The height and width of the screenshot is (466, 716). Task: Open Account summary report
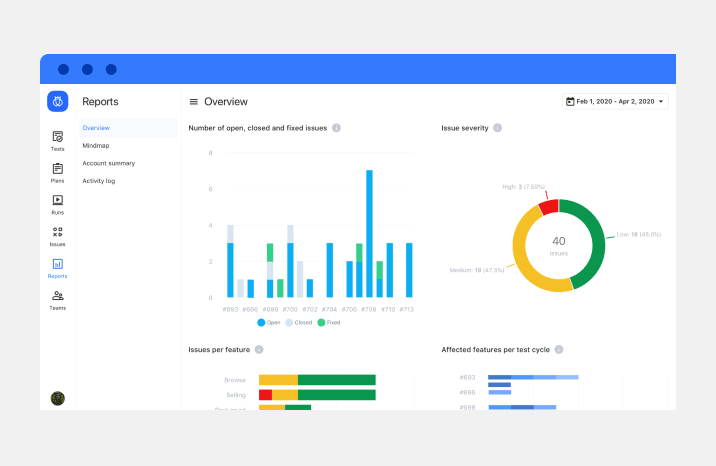click(x=108, y=163)
